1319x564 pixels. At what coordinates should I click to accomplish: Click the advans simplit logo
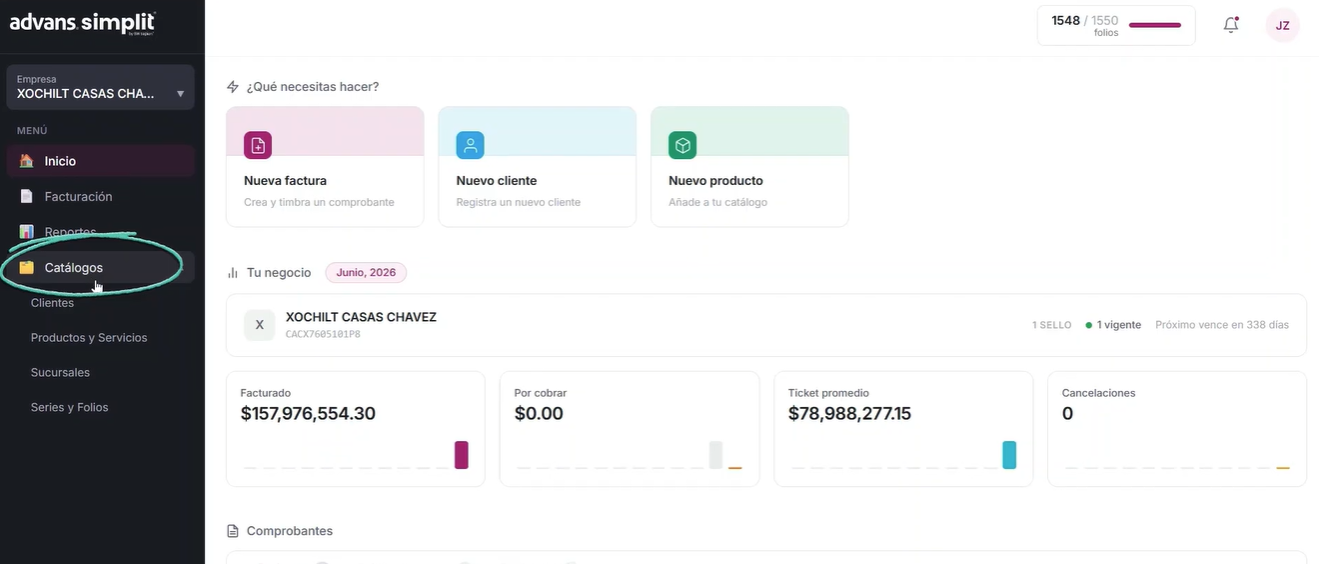[x=82, y=23]
